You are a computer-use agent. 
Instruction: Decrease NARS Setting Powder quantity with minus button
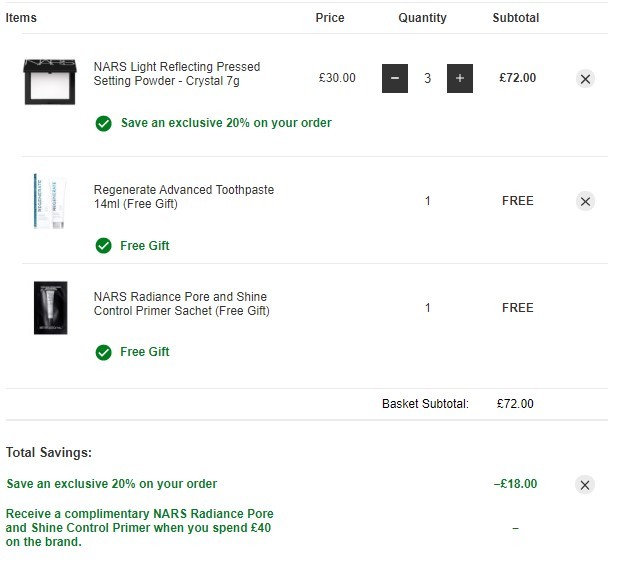click(395, 78)
